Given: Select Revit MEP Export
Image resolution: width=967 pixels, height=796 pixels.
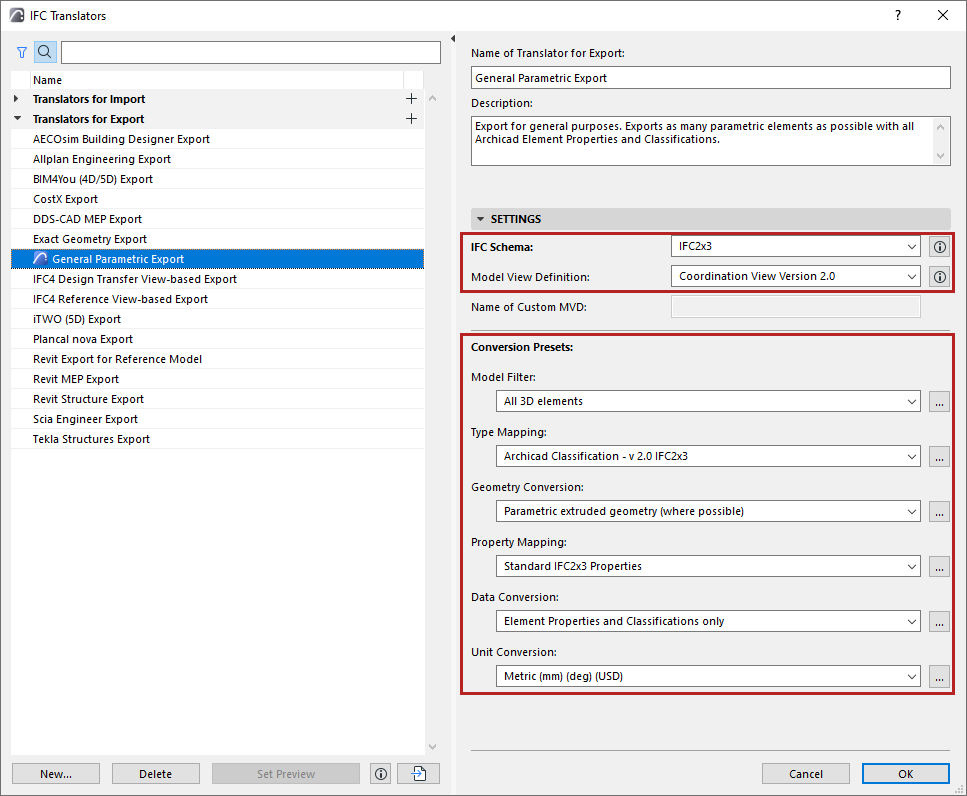Looking at the screenshot, I should 217,379.
